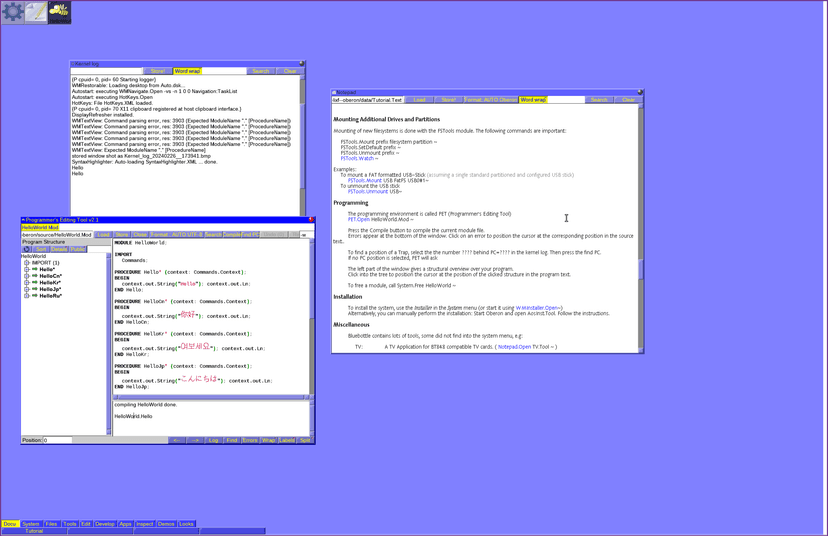
Task: Click the gear icon in the top-left launcher
Action: [x=13, y=12]
